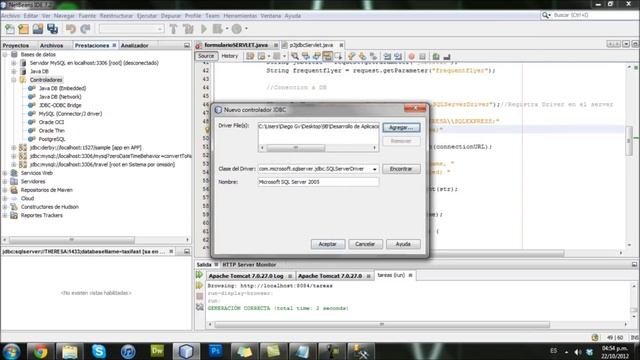Open the Archivo menu
The width and height of the screenshot is (640, 360).
(x=11, y=16)
